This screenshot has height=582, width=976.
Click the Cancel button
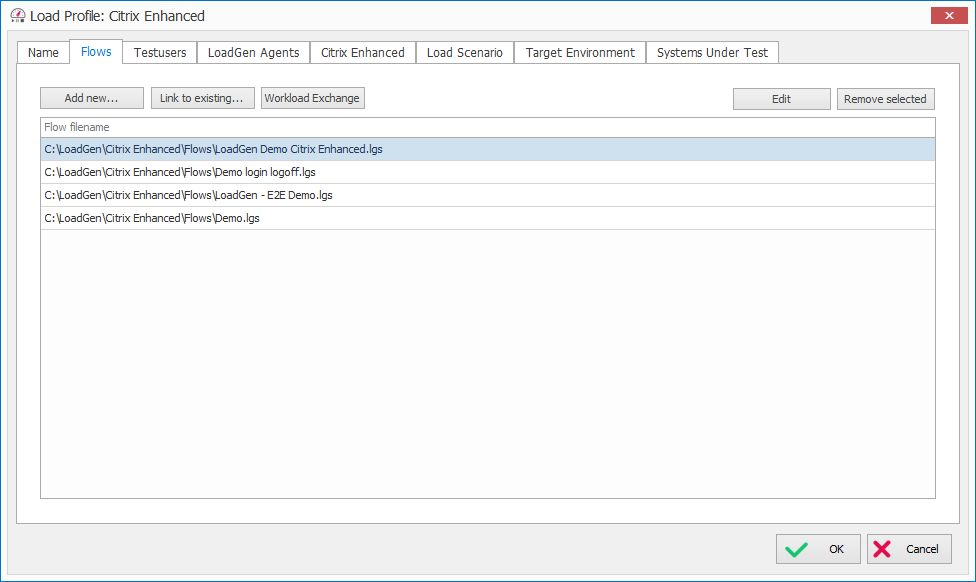tap(909, 549)
